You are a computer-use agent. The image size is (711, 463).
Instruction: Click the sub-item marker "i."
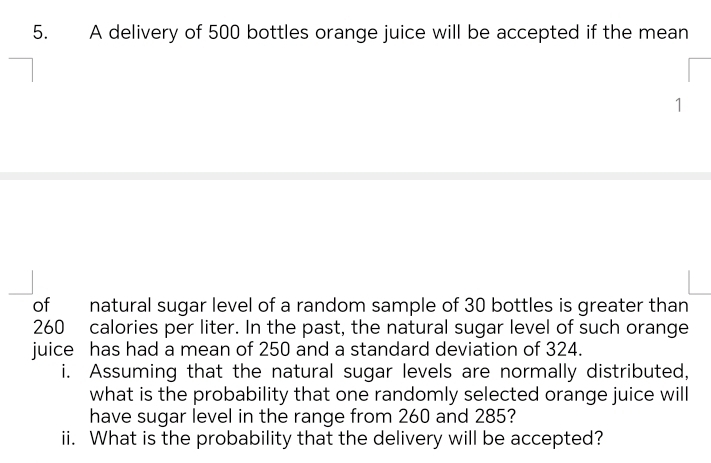click(x=66, y=371)
